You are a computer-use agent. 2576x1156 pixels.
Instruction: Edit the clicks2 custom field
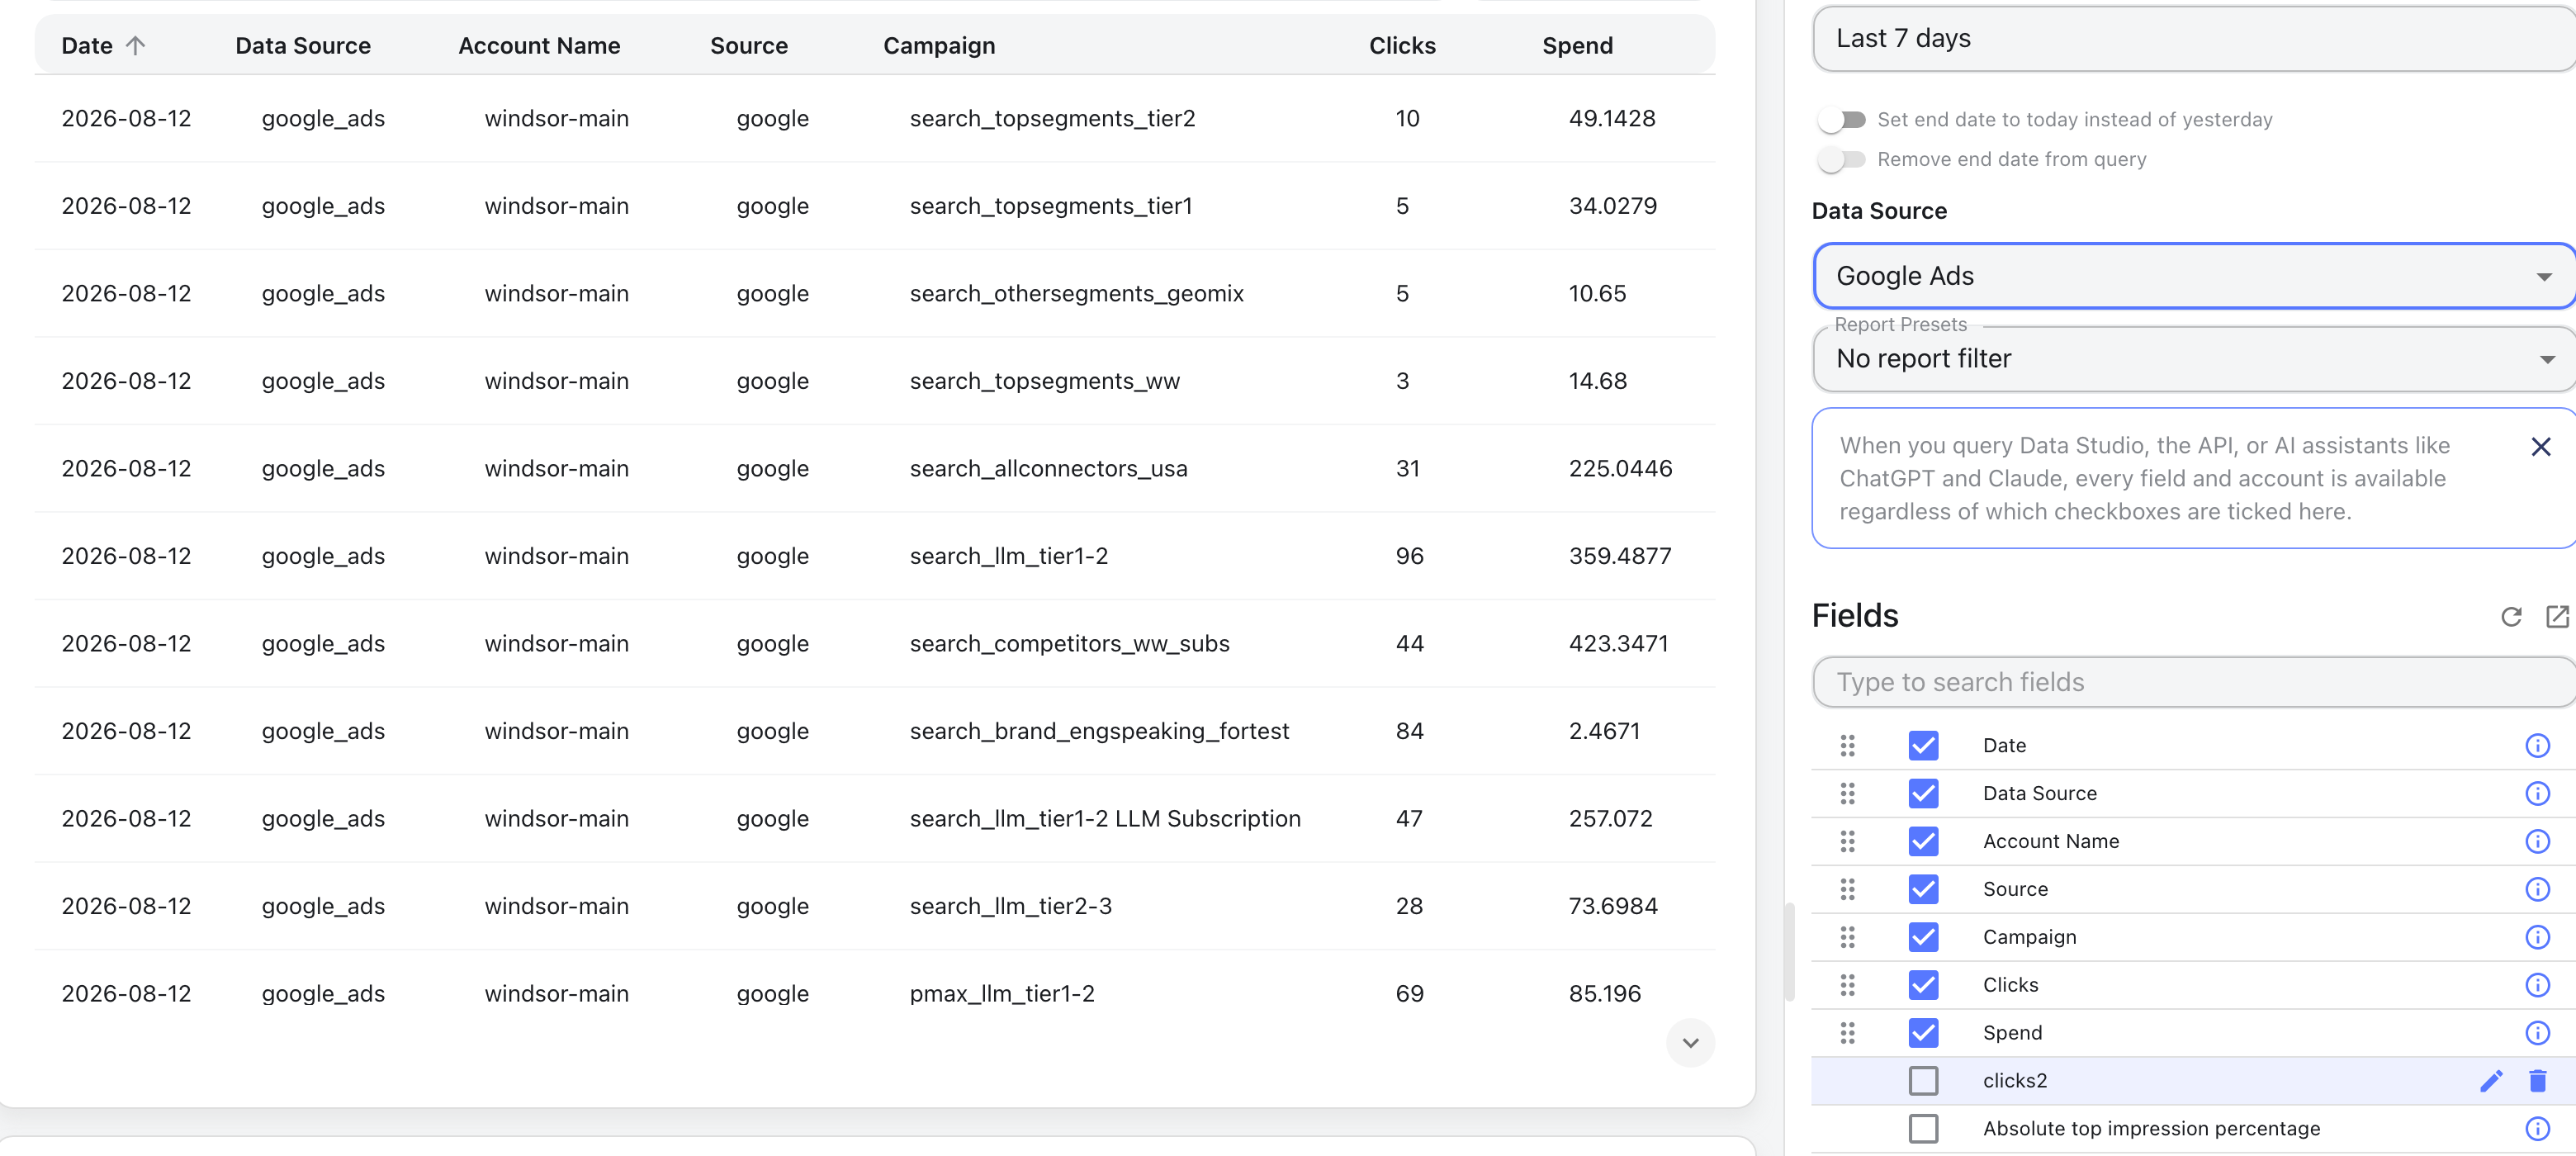2491,1080
